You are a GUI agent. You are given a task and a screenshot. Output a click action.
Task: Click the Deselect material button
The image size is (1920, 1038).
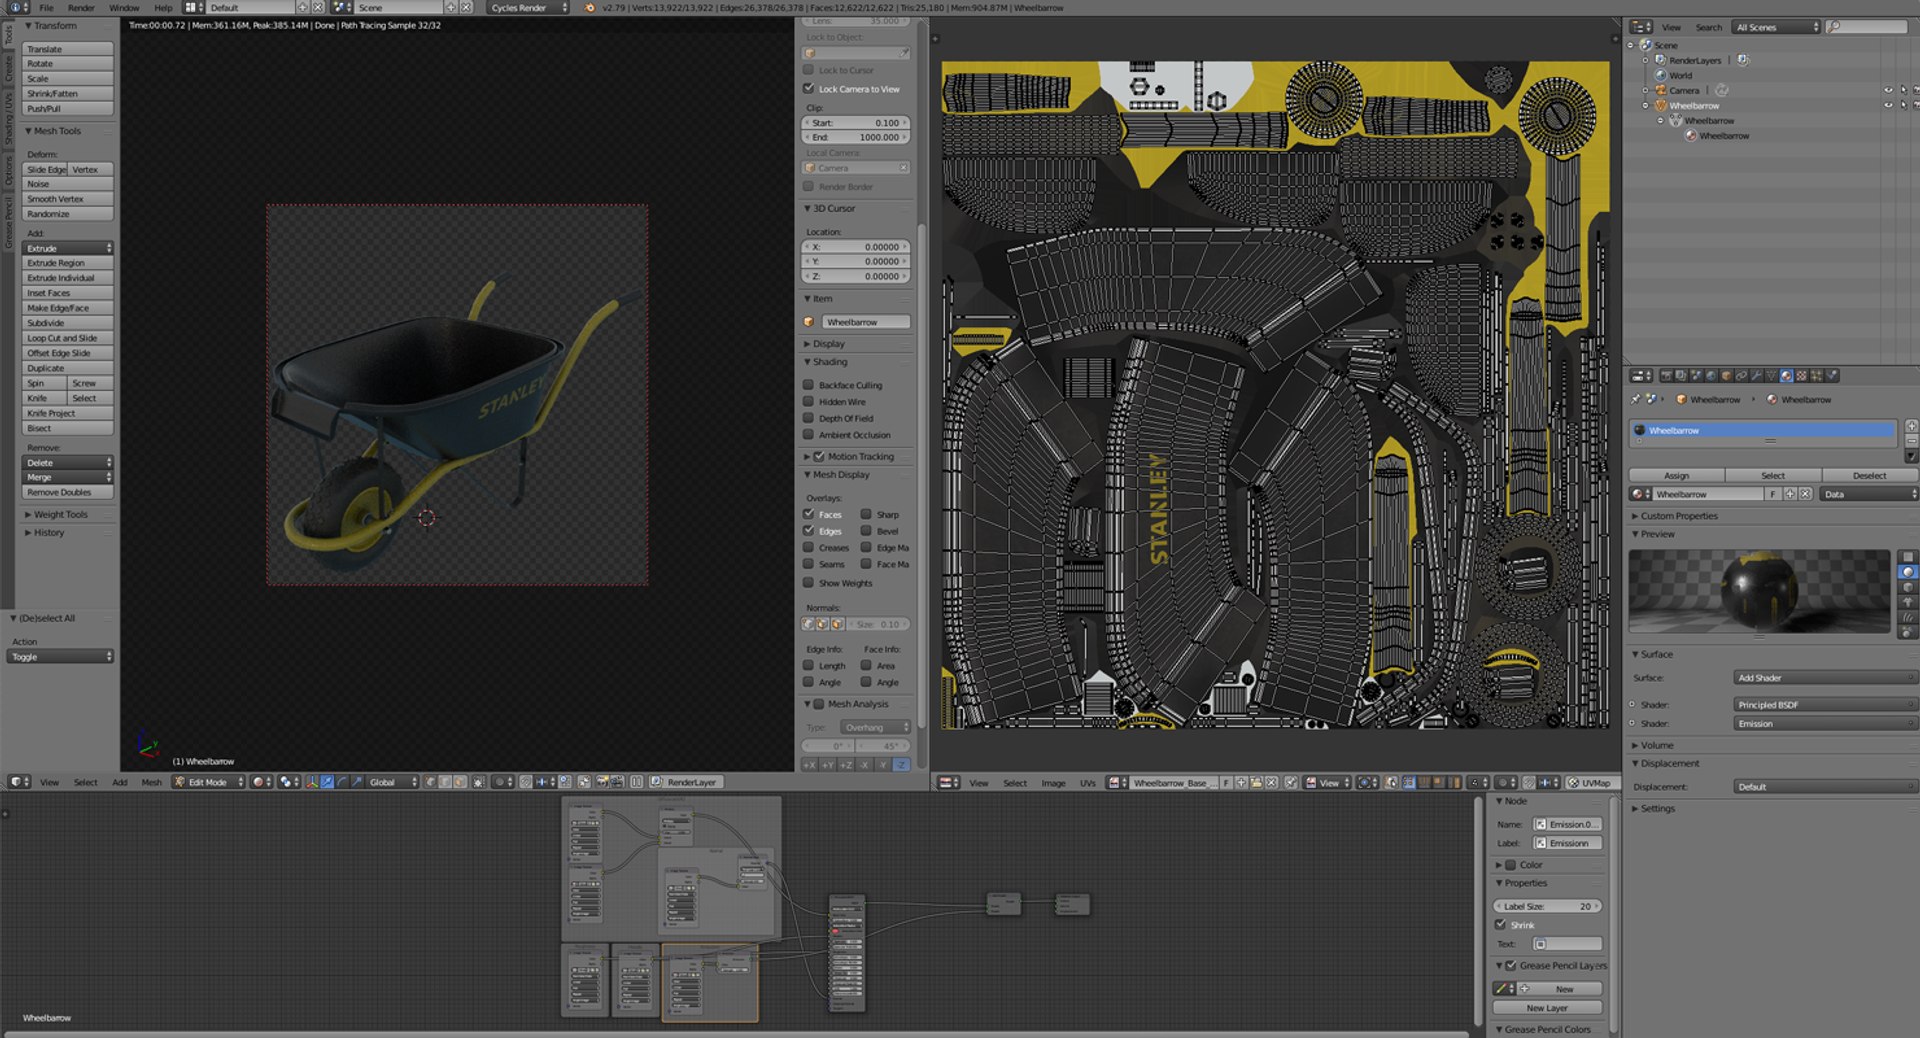click(1869, 475)
